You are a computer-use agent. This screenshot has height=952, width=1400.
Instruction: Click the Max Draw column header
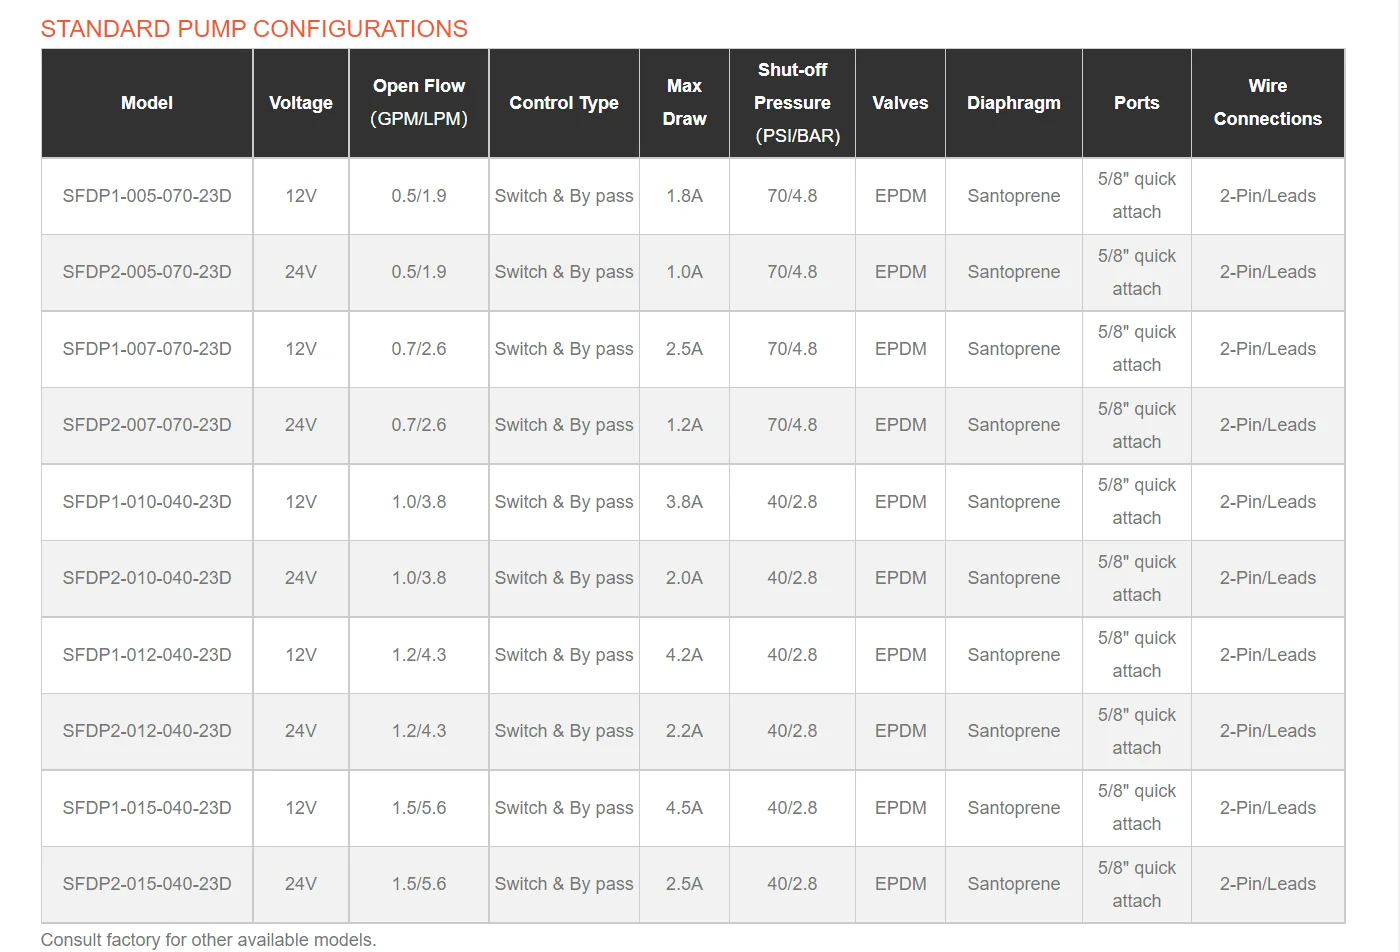tap(684, 102)
